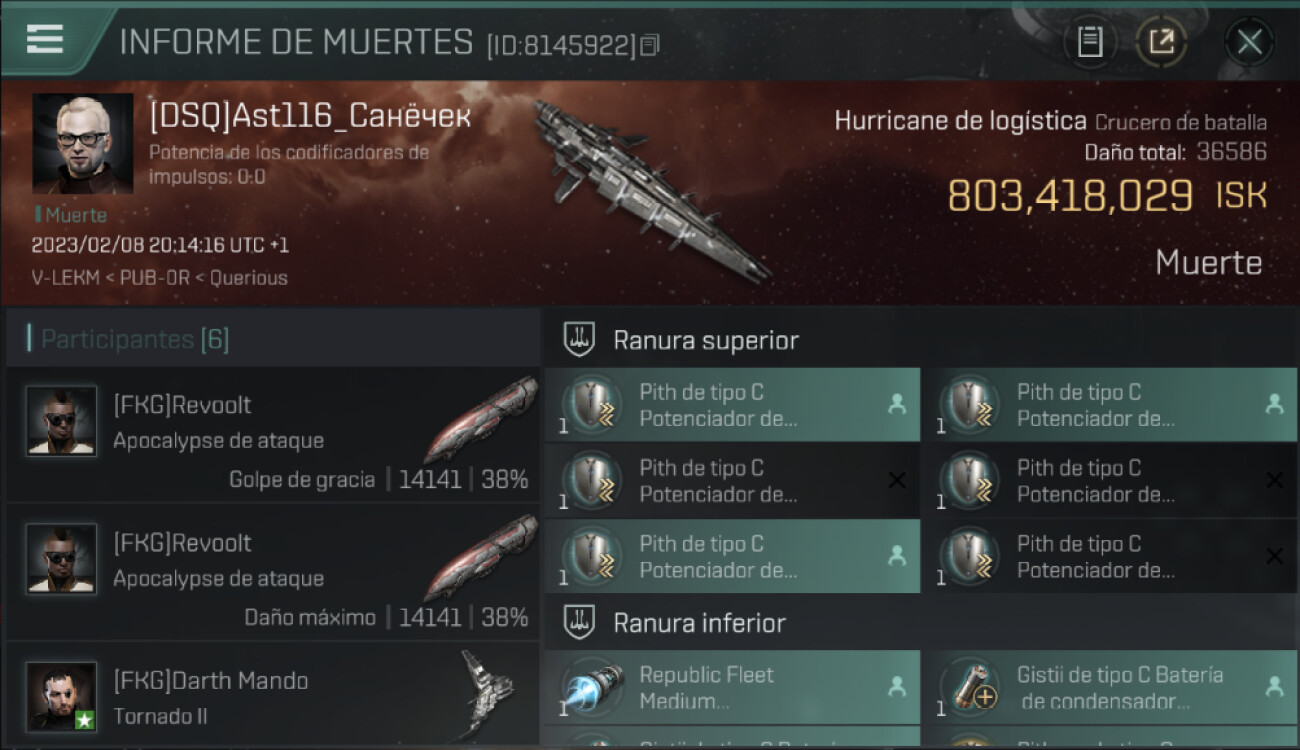Open the clipboard report icon
Image resolution: width=1300 pixels, height=750 pixels.
1090,42
